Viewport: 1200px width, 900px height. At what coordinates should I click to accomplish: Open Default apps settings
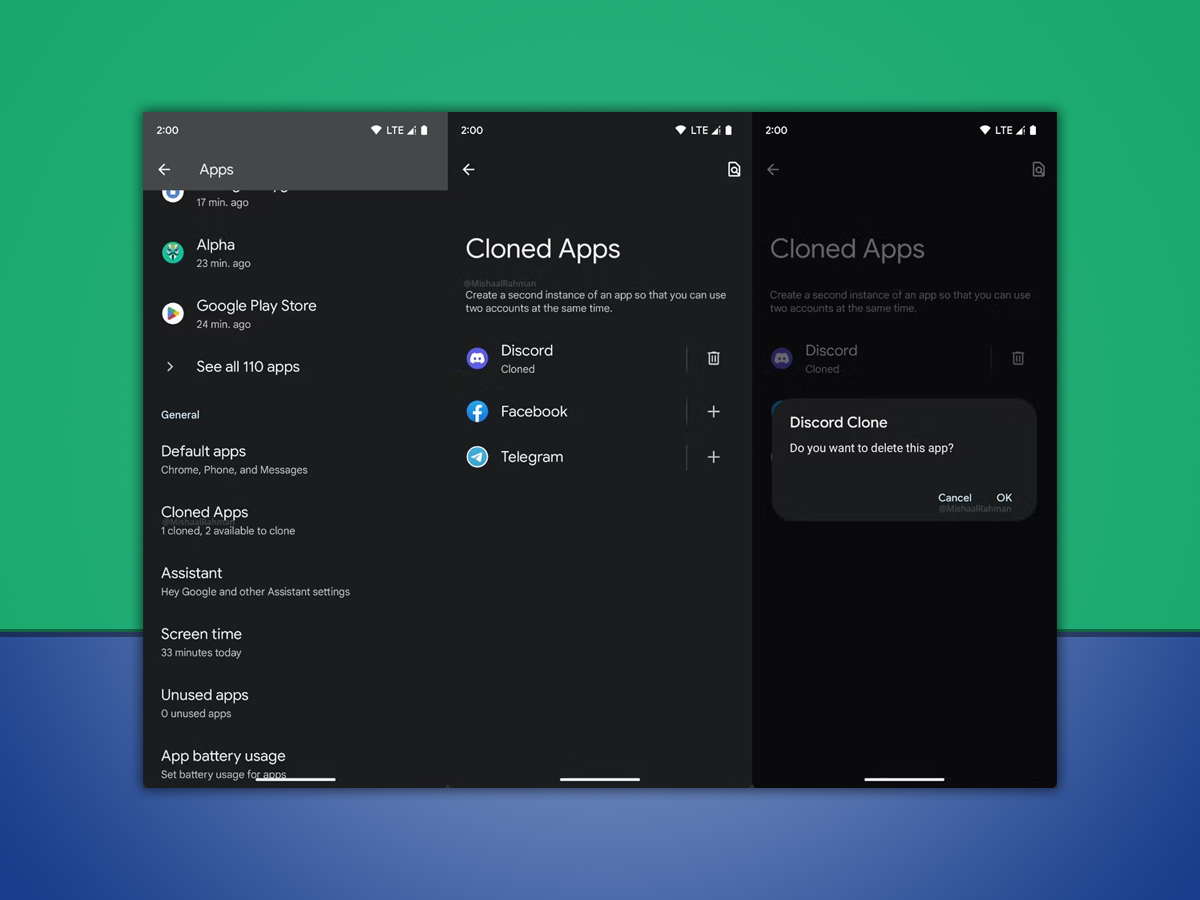234,459
